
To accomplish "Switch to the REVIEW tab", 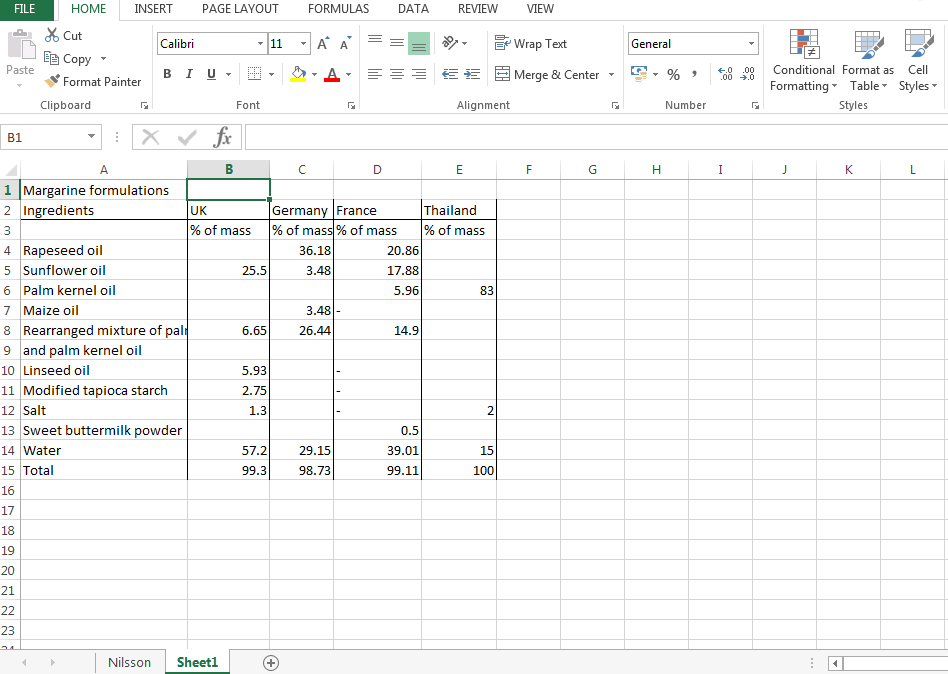I will (x=478, y=9).
